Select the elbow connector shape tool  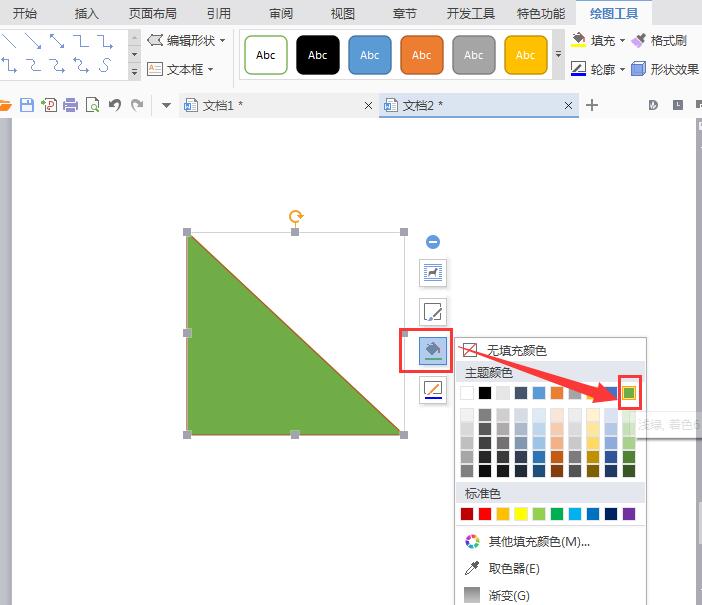point(81,41)
